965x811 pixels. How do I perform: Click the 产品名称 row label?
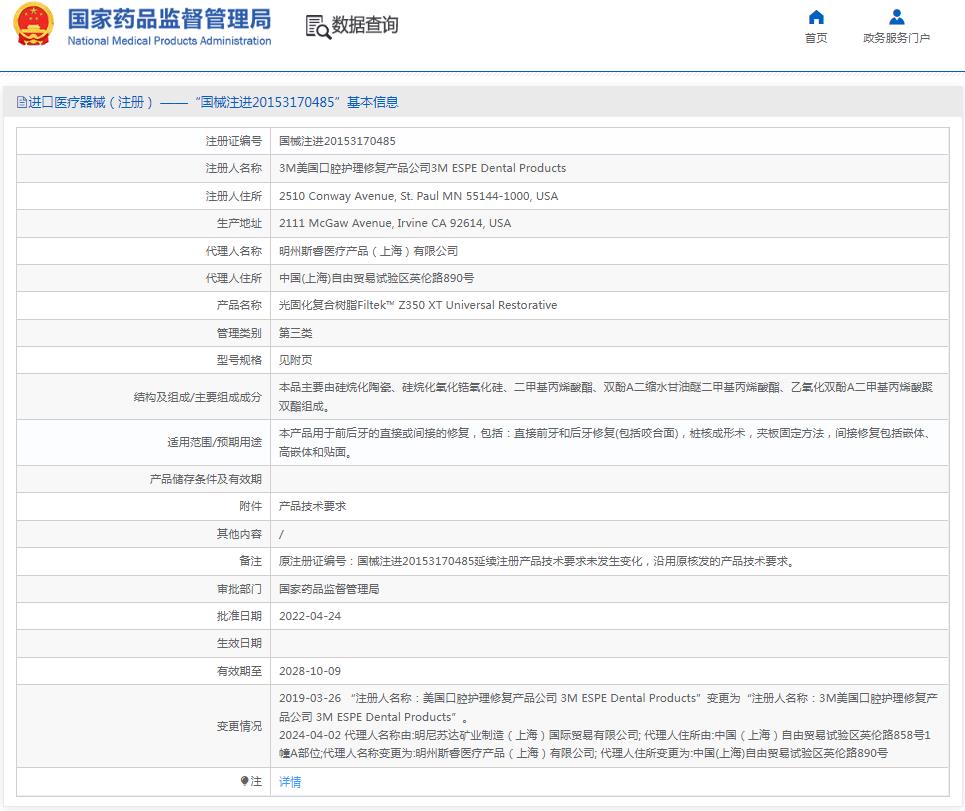point(239,305)
